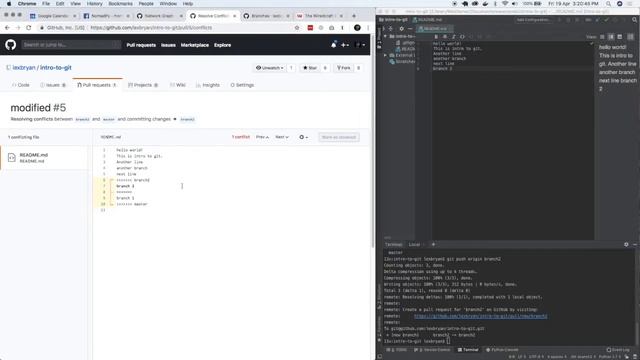
Task: Hide the PyCharm project panel
Action: click(x=410, y=29)
